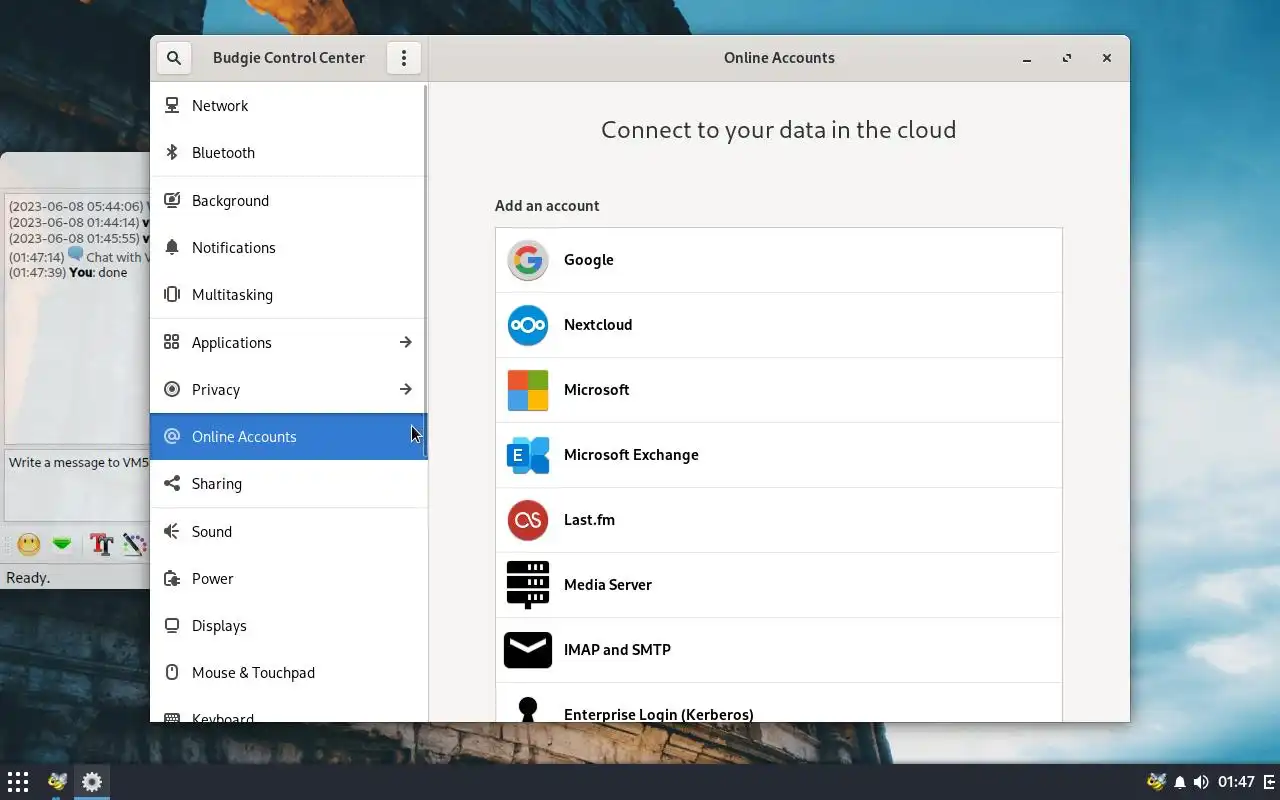Click the 'IMAP and SMTP' label
The width and height of the screenshot is (1280, 800).
click(x=617, y=650)
